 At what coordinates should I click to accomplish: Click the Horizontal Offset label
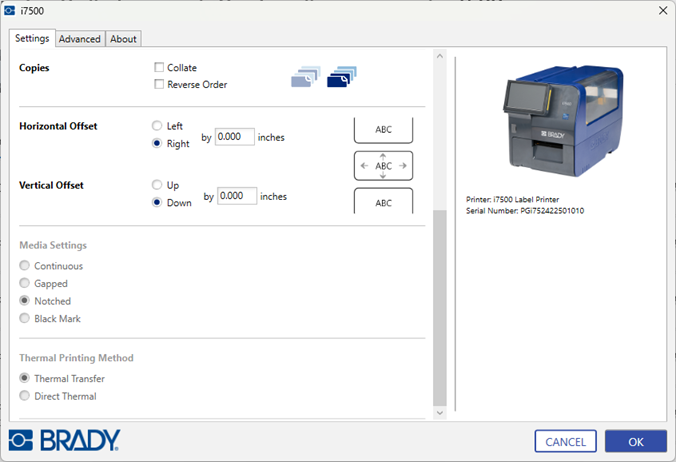[58, 126]
